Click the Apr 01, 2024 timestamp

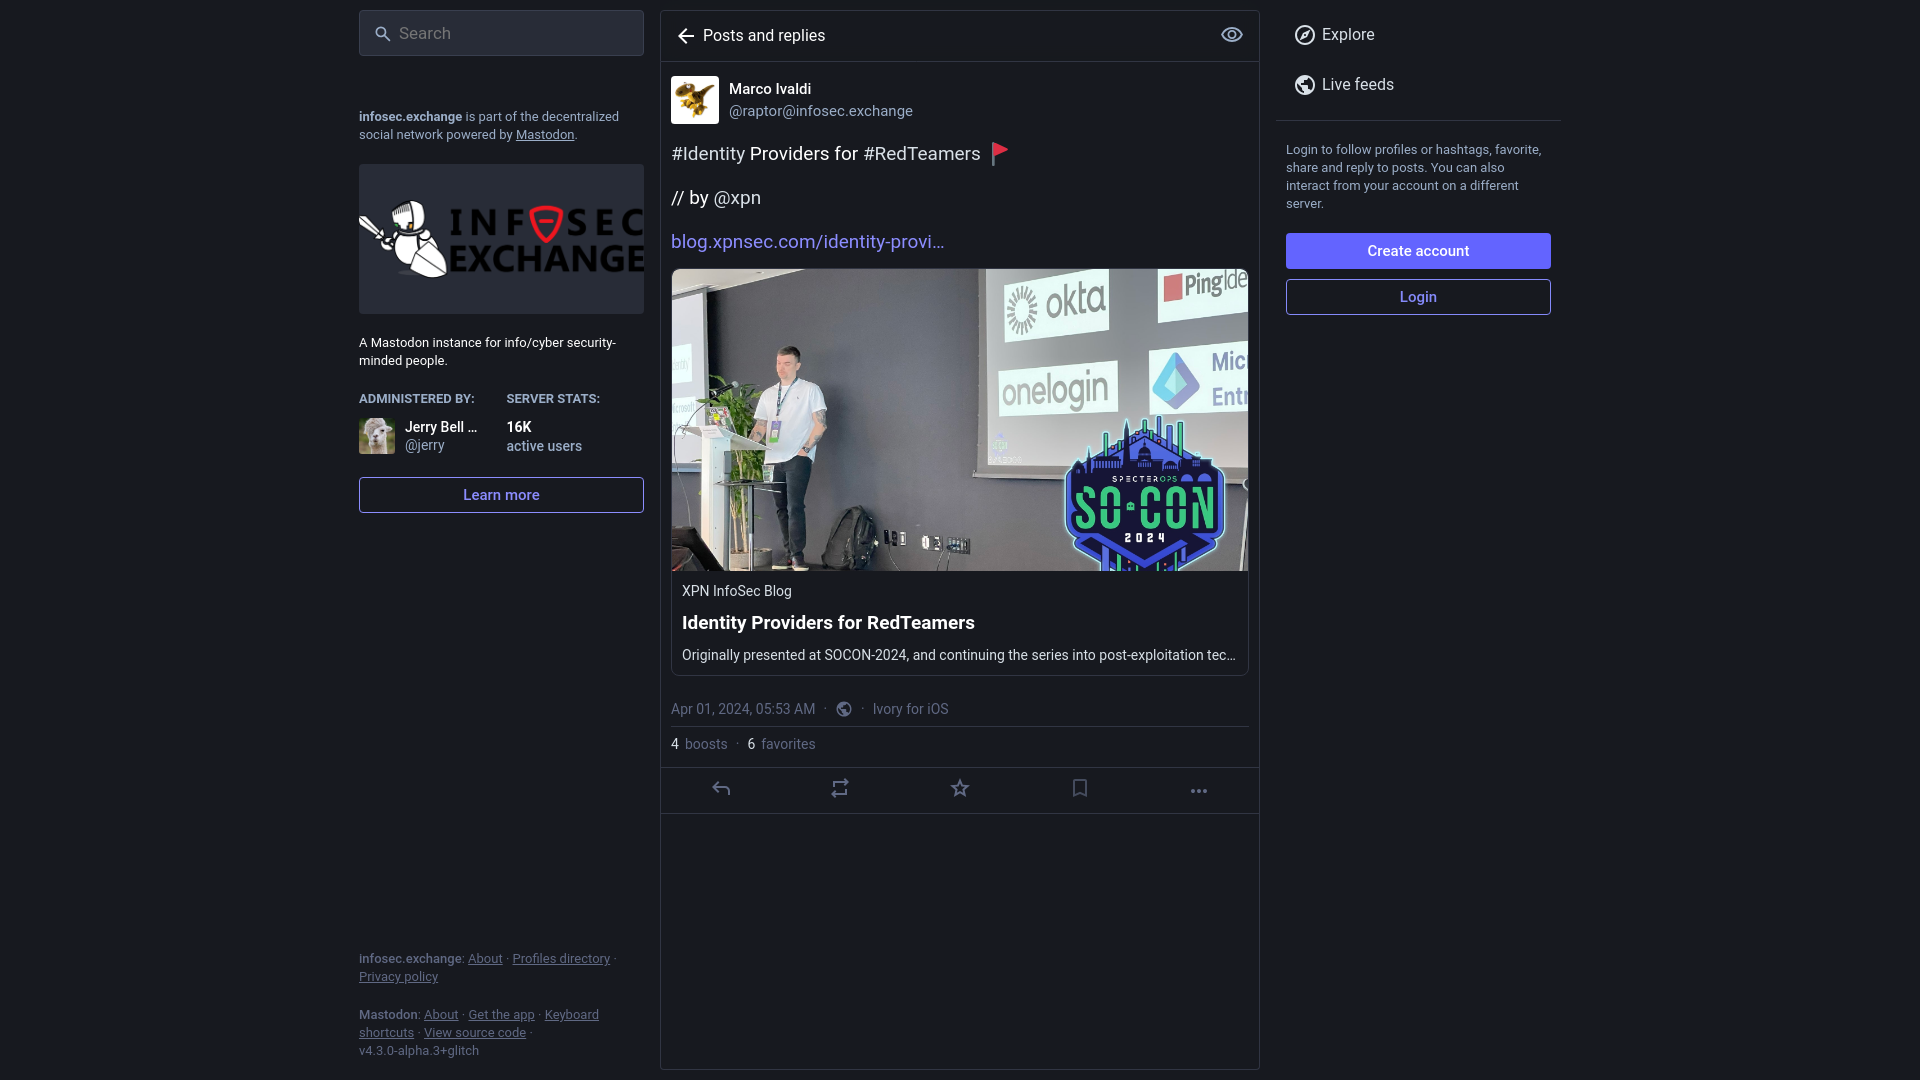[x=743, y=709]
